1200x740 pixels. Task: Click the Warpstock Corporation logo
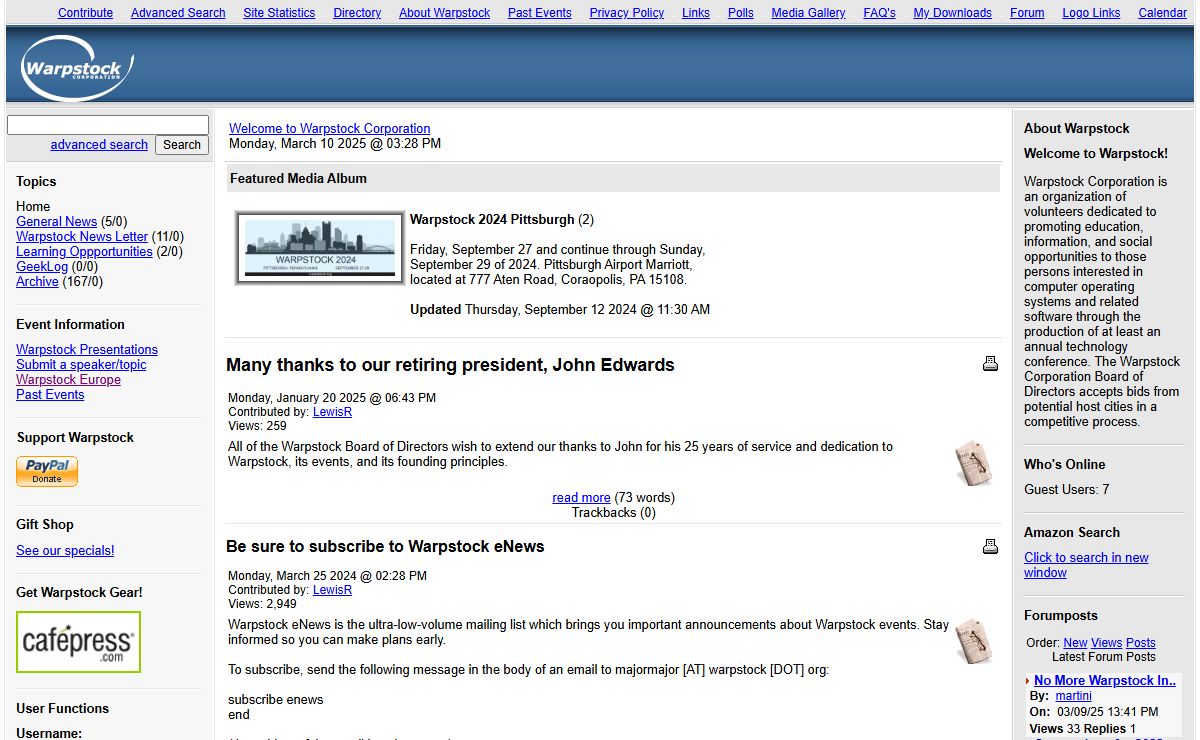(77, 68)
